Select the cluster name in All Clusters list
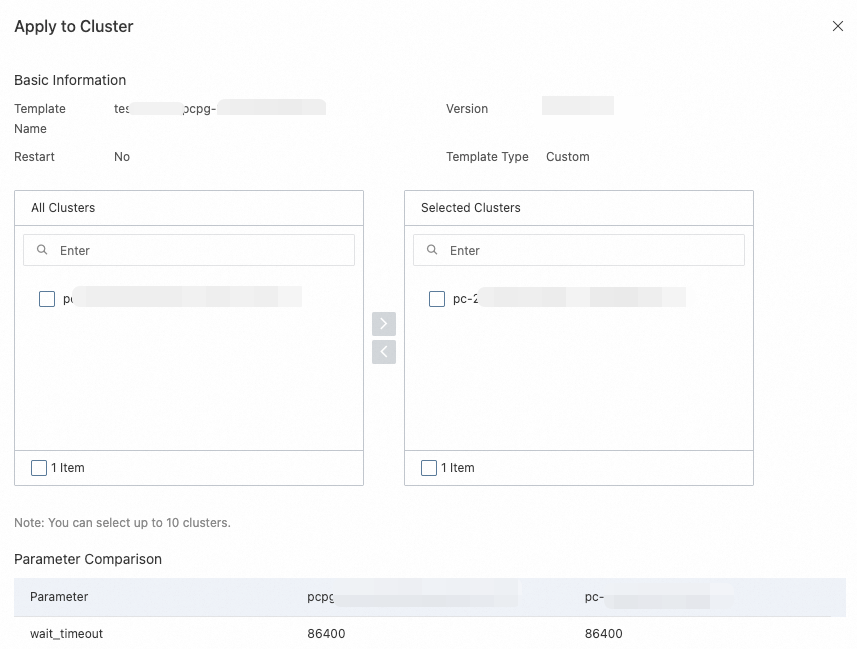The width and height of the screenshot is (857, 649). pos(180,298)
